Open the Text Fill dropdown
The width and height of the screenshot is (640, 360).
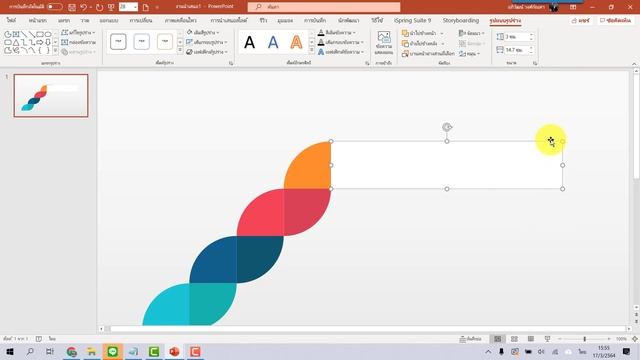point(337,32)
